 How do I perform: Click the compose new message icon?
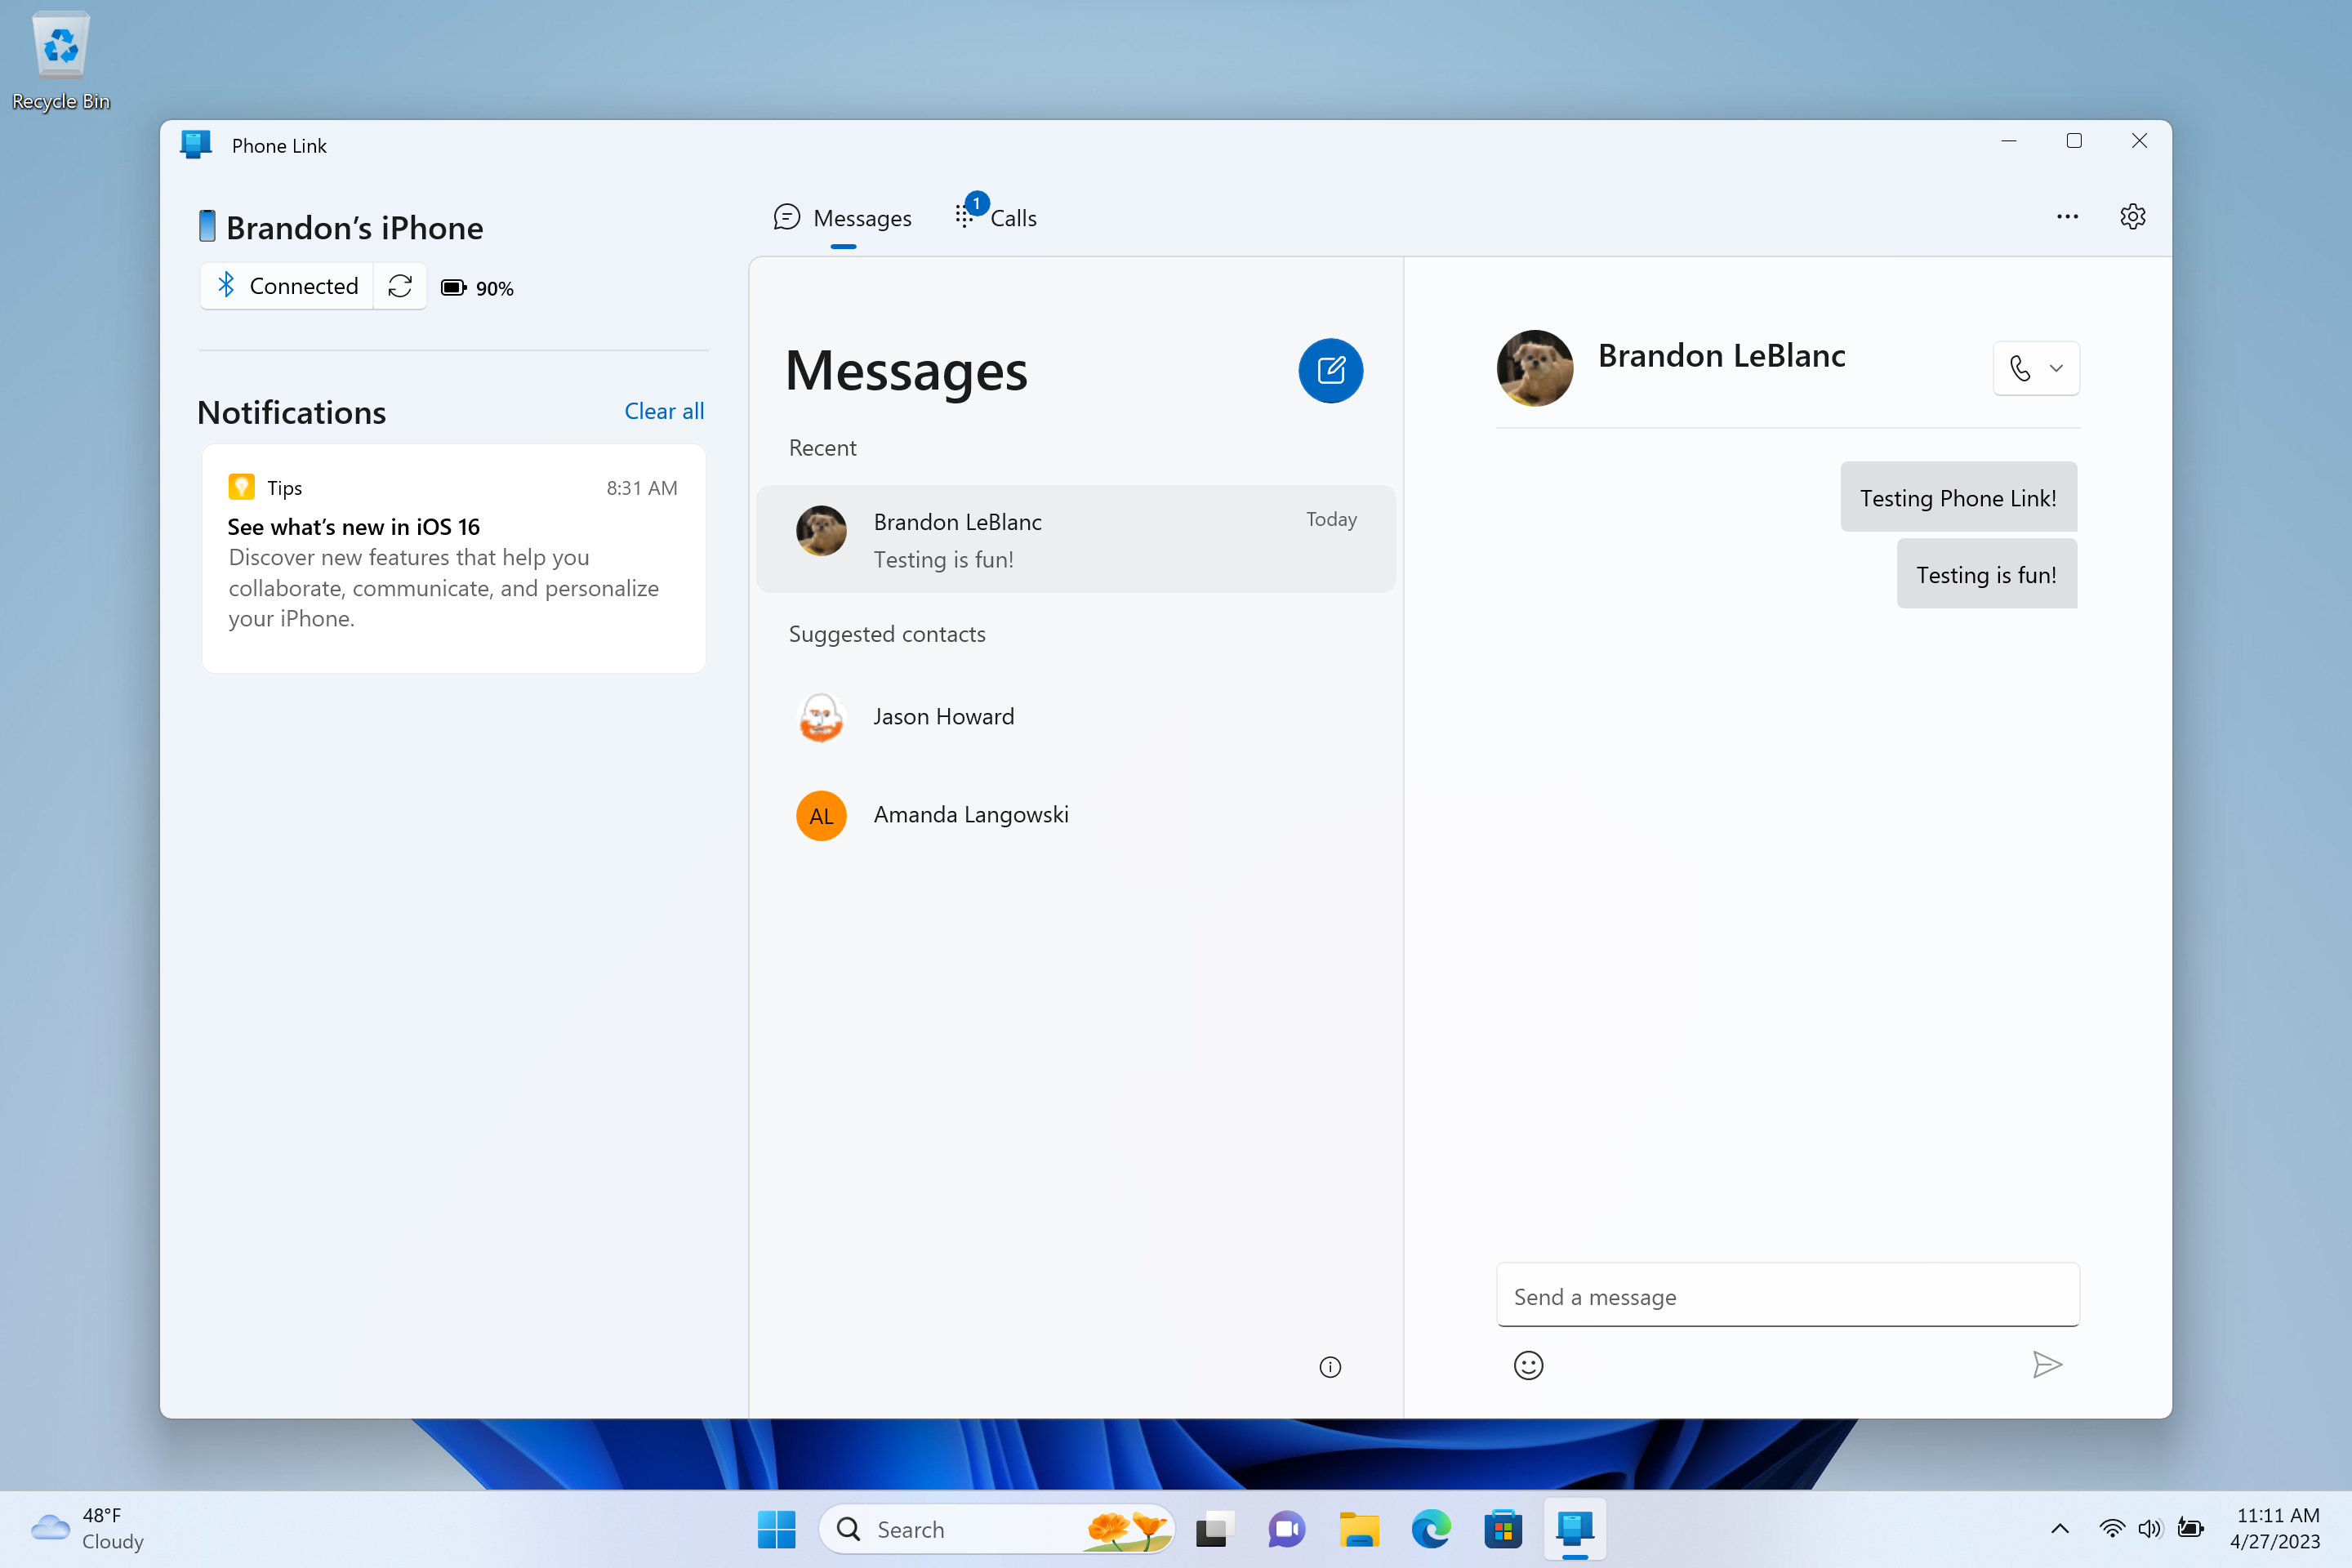[1332, 369]
